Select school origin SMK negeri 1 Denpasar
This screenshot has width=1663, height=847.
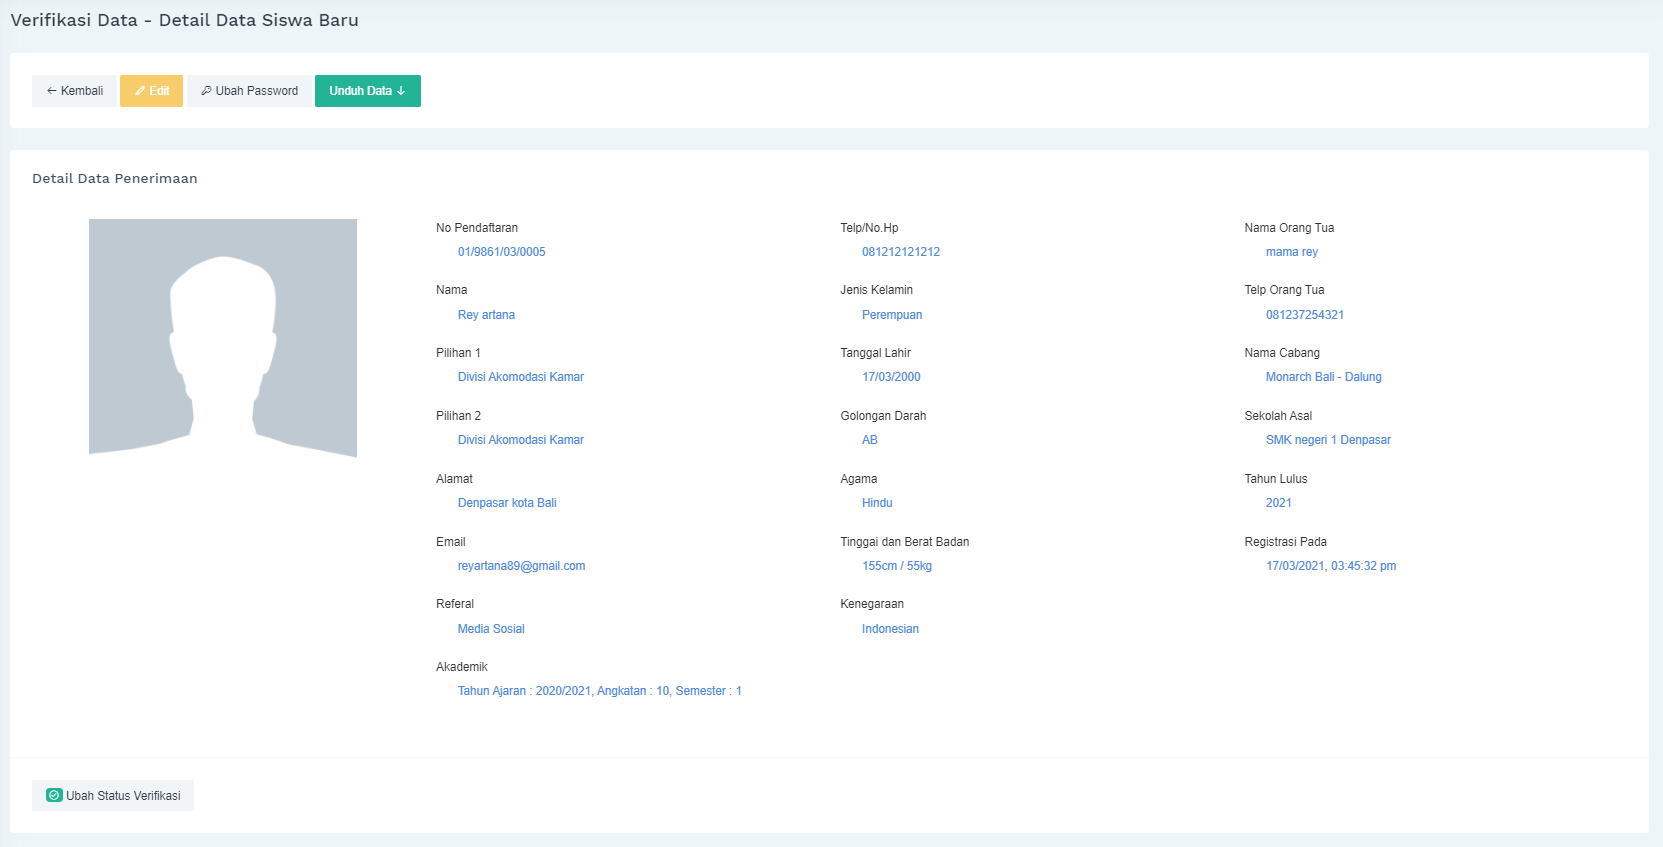(1328, 440)
